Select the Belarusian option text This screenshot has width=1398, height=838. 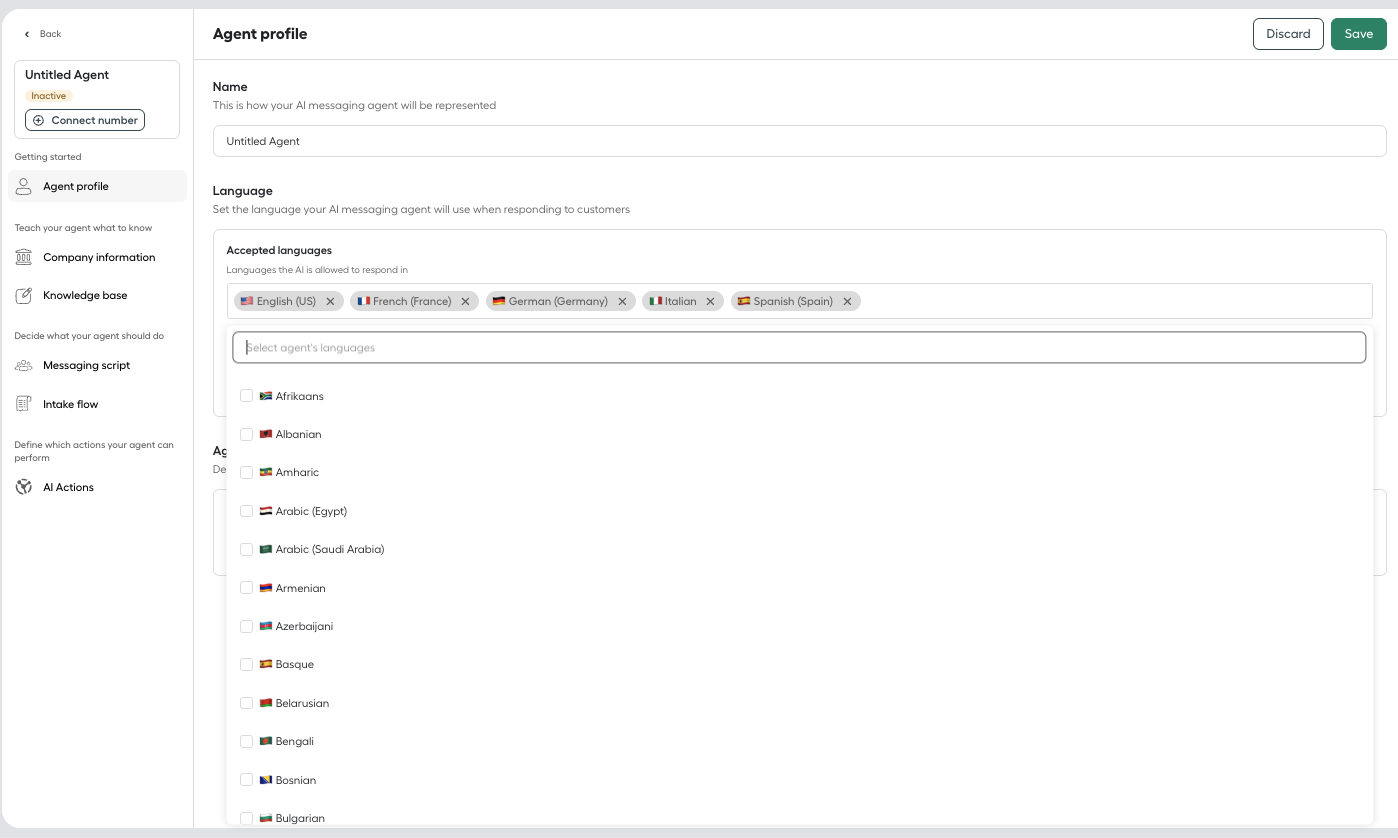pos(302,703)
